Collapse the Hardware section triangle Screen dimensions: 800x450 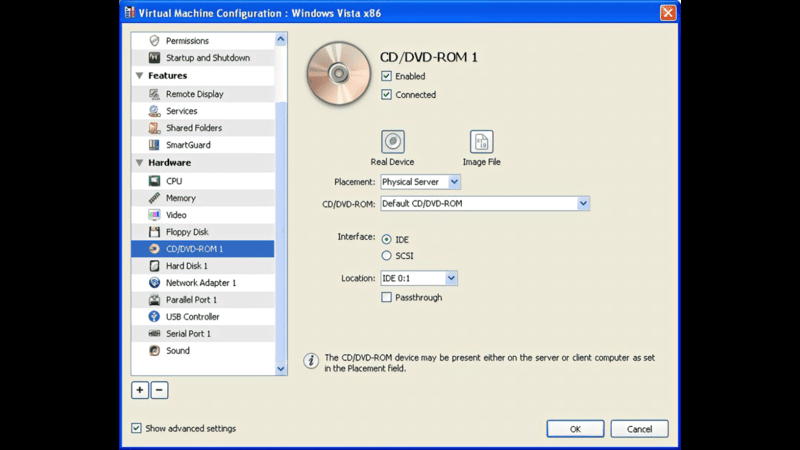point(139,163)
